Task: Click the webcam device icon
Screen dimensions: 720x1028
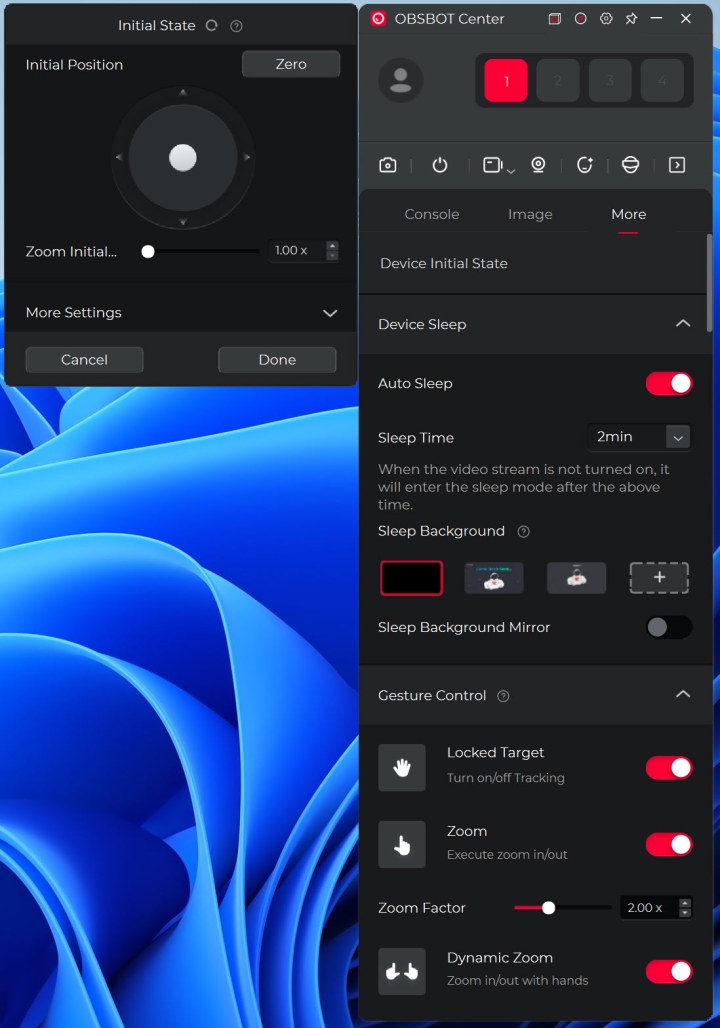Action: click(x=538, y=165)
